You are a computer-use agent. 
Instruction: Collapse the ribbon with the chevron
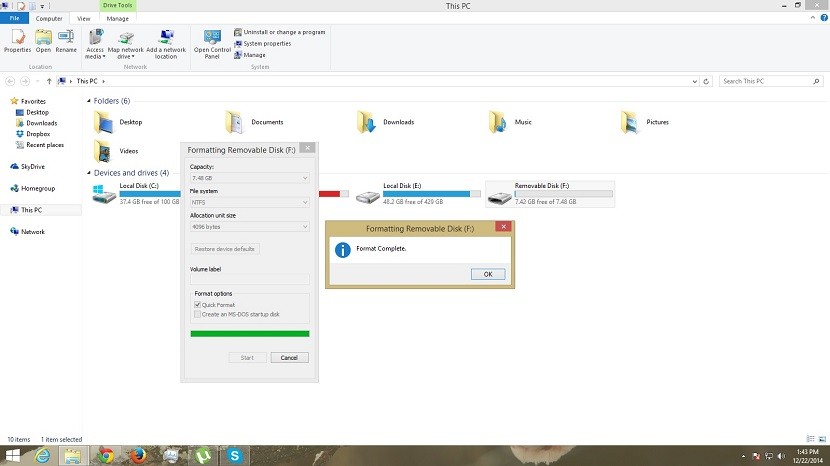coord(813,18)
